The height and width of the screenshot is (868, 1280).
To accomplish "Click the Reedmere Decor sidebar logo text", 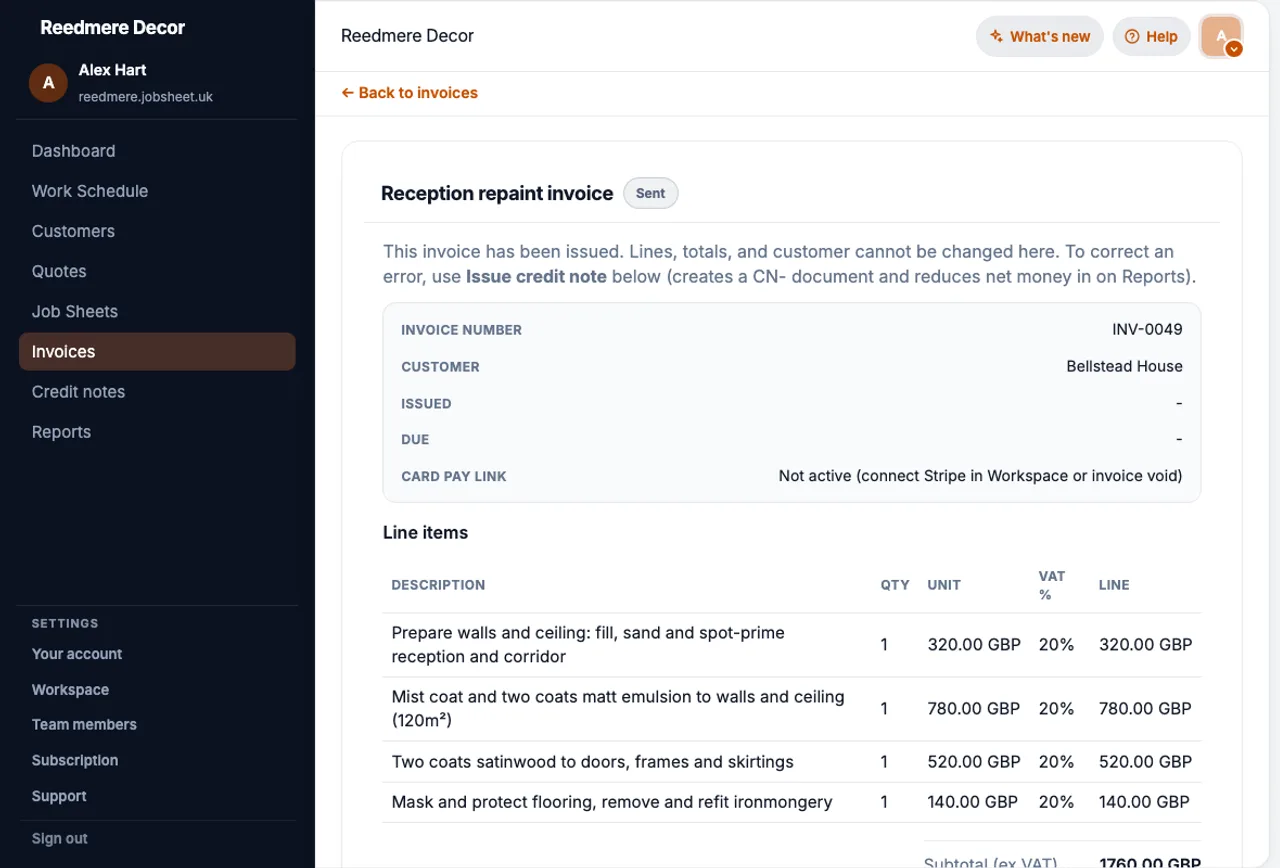I will pyautogui.click(x=112, y=28).
